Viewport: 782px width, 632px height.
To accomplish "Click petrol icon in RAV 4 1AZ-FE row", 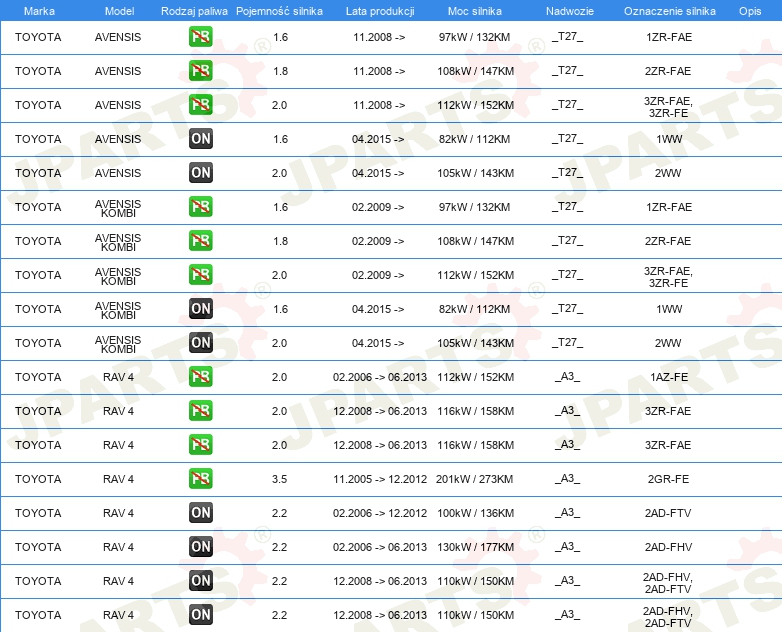I will pos(200,377).
